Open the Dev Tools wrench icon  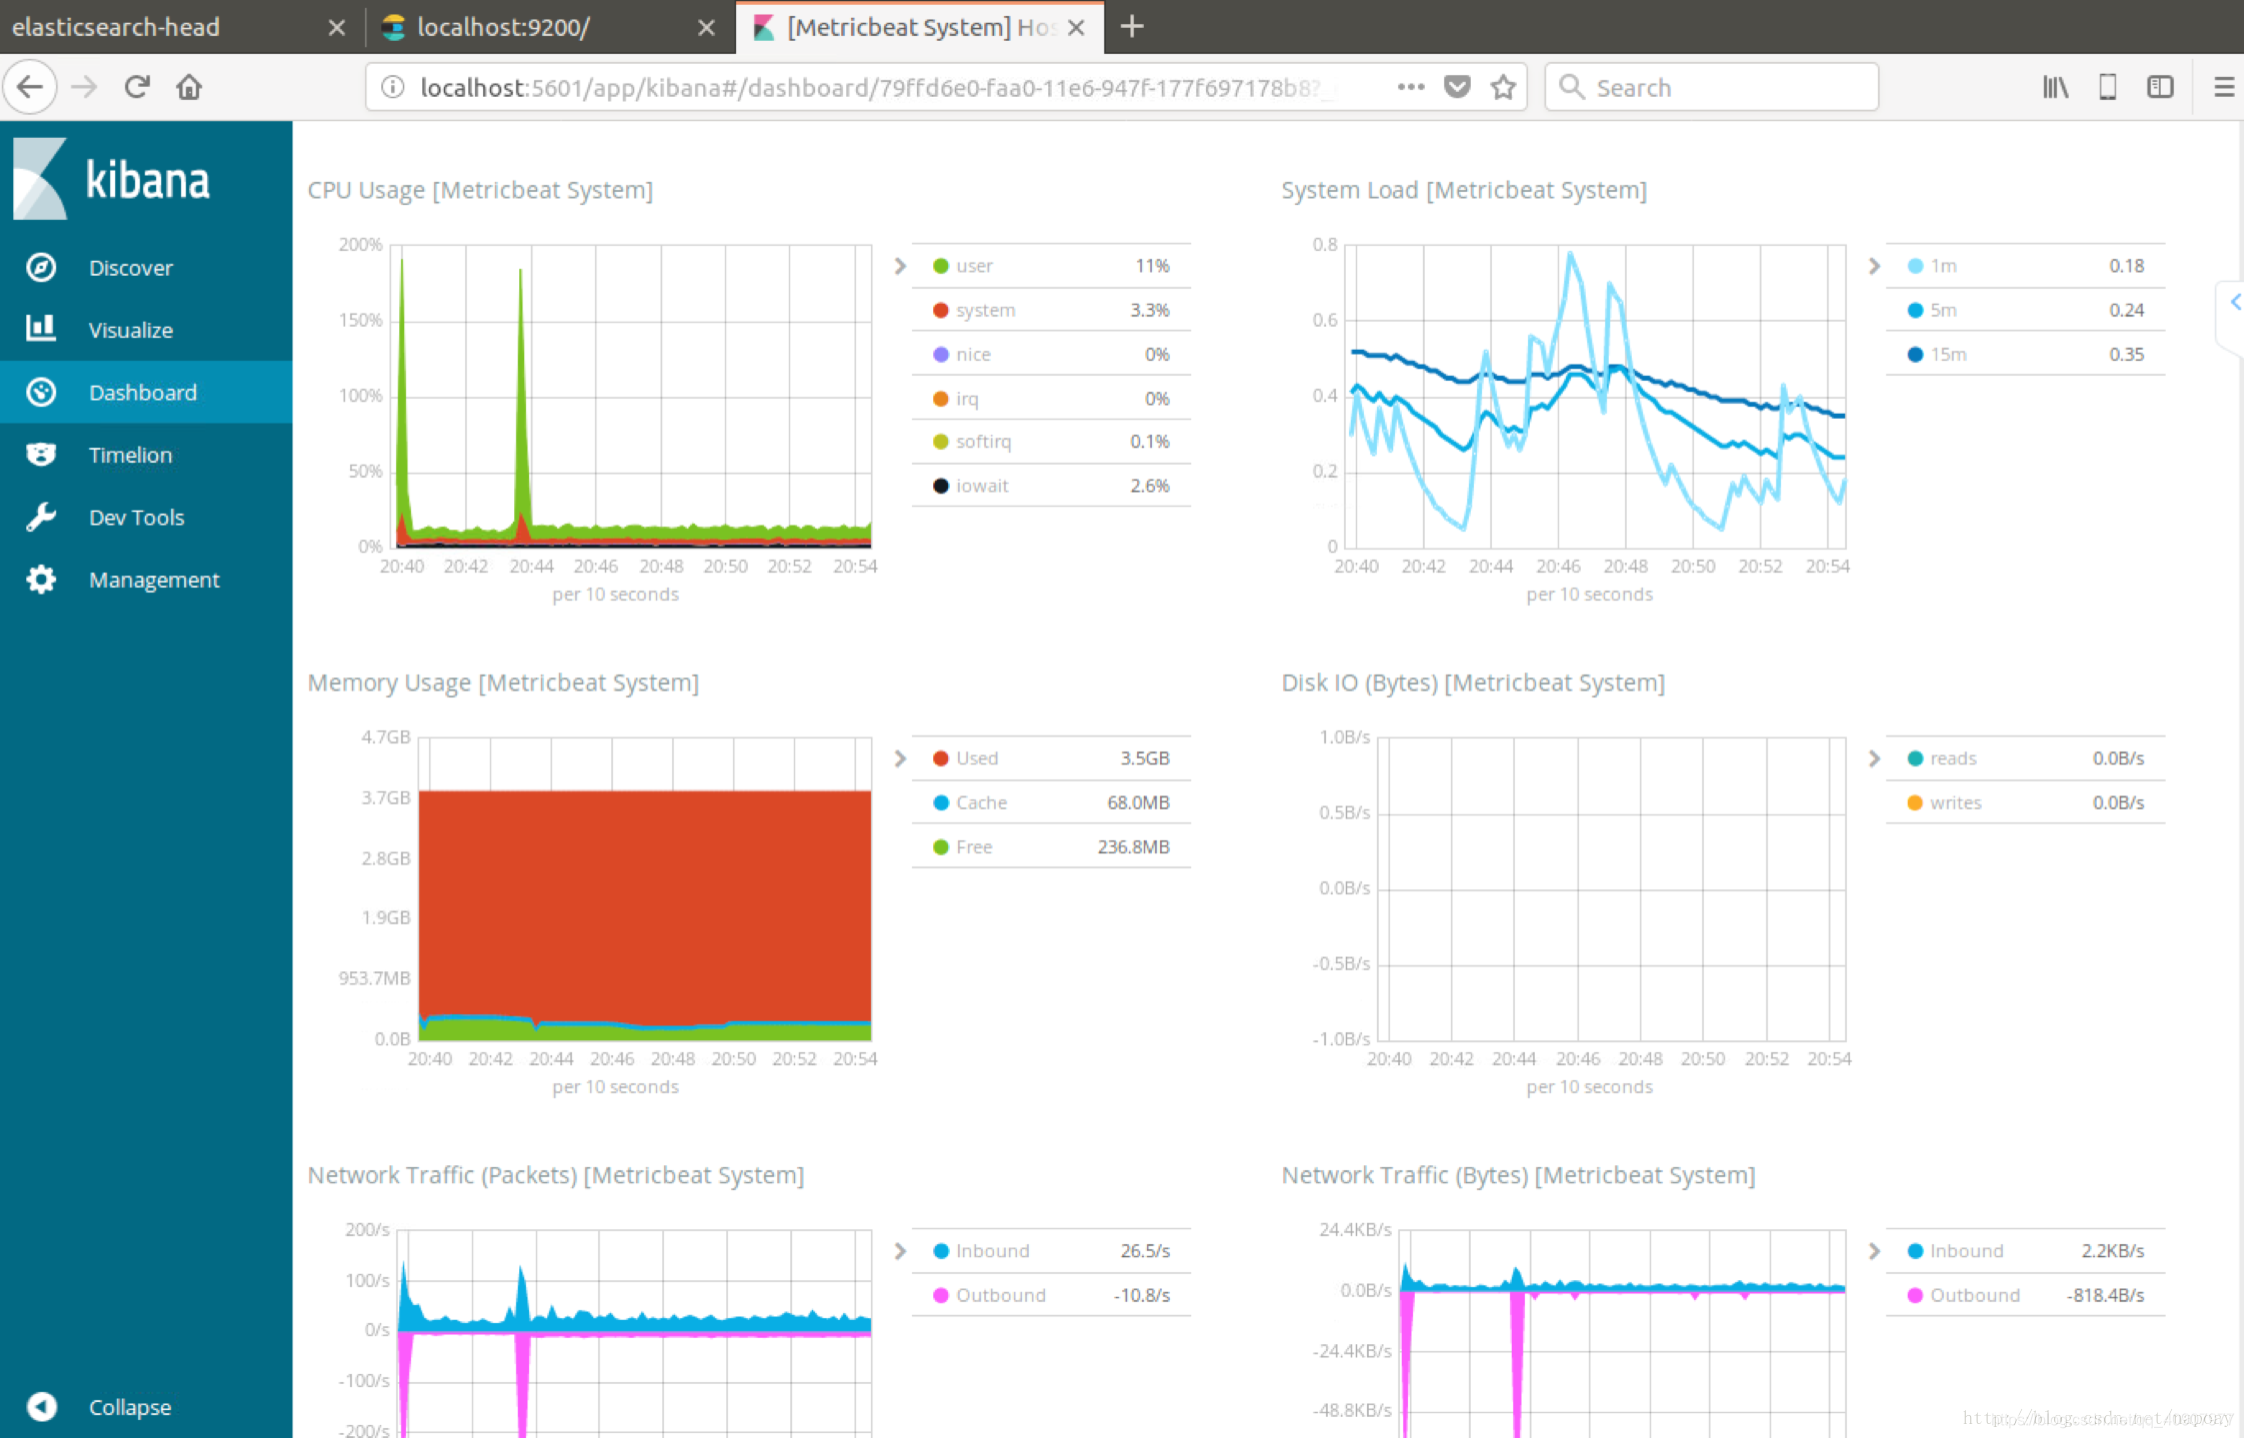tap(41, 517)
